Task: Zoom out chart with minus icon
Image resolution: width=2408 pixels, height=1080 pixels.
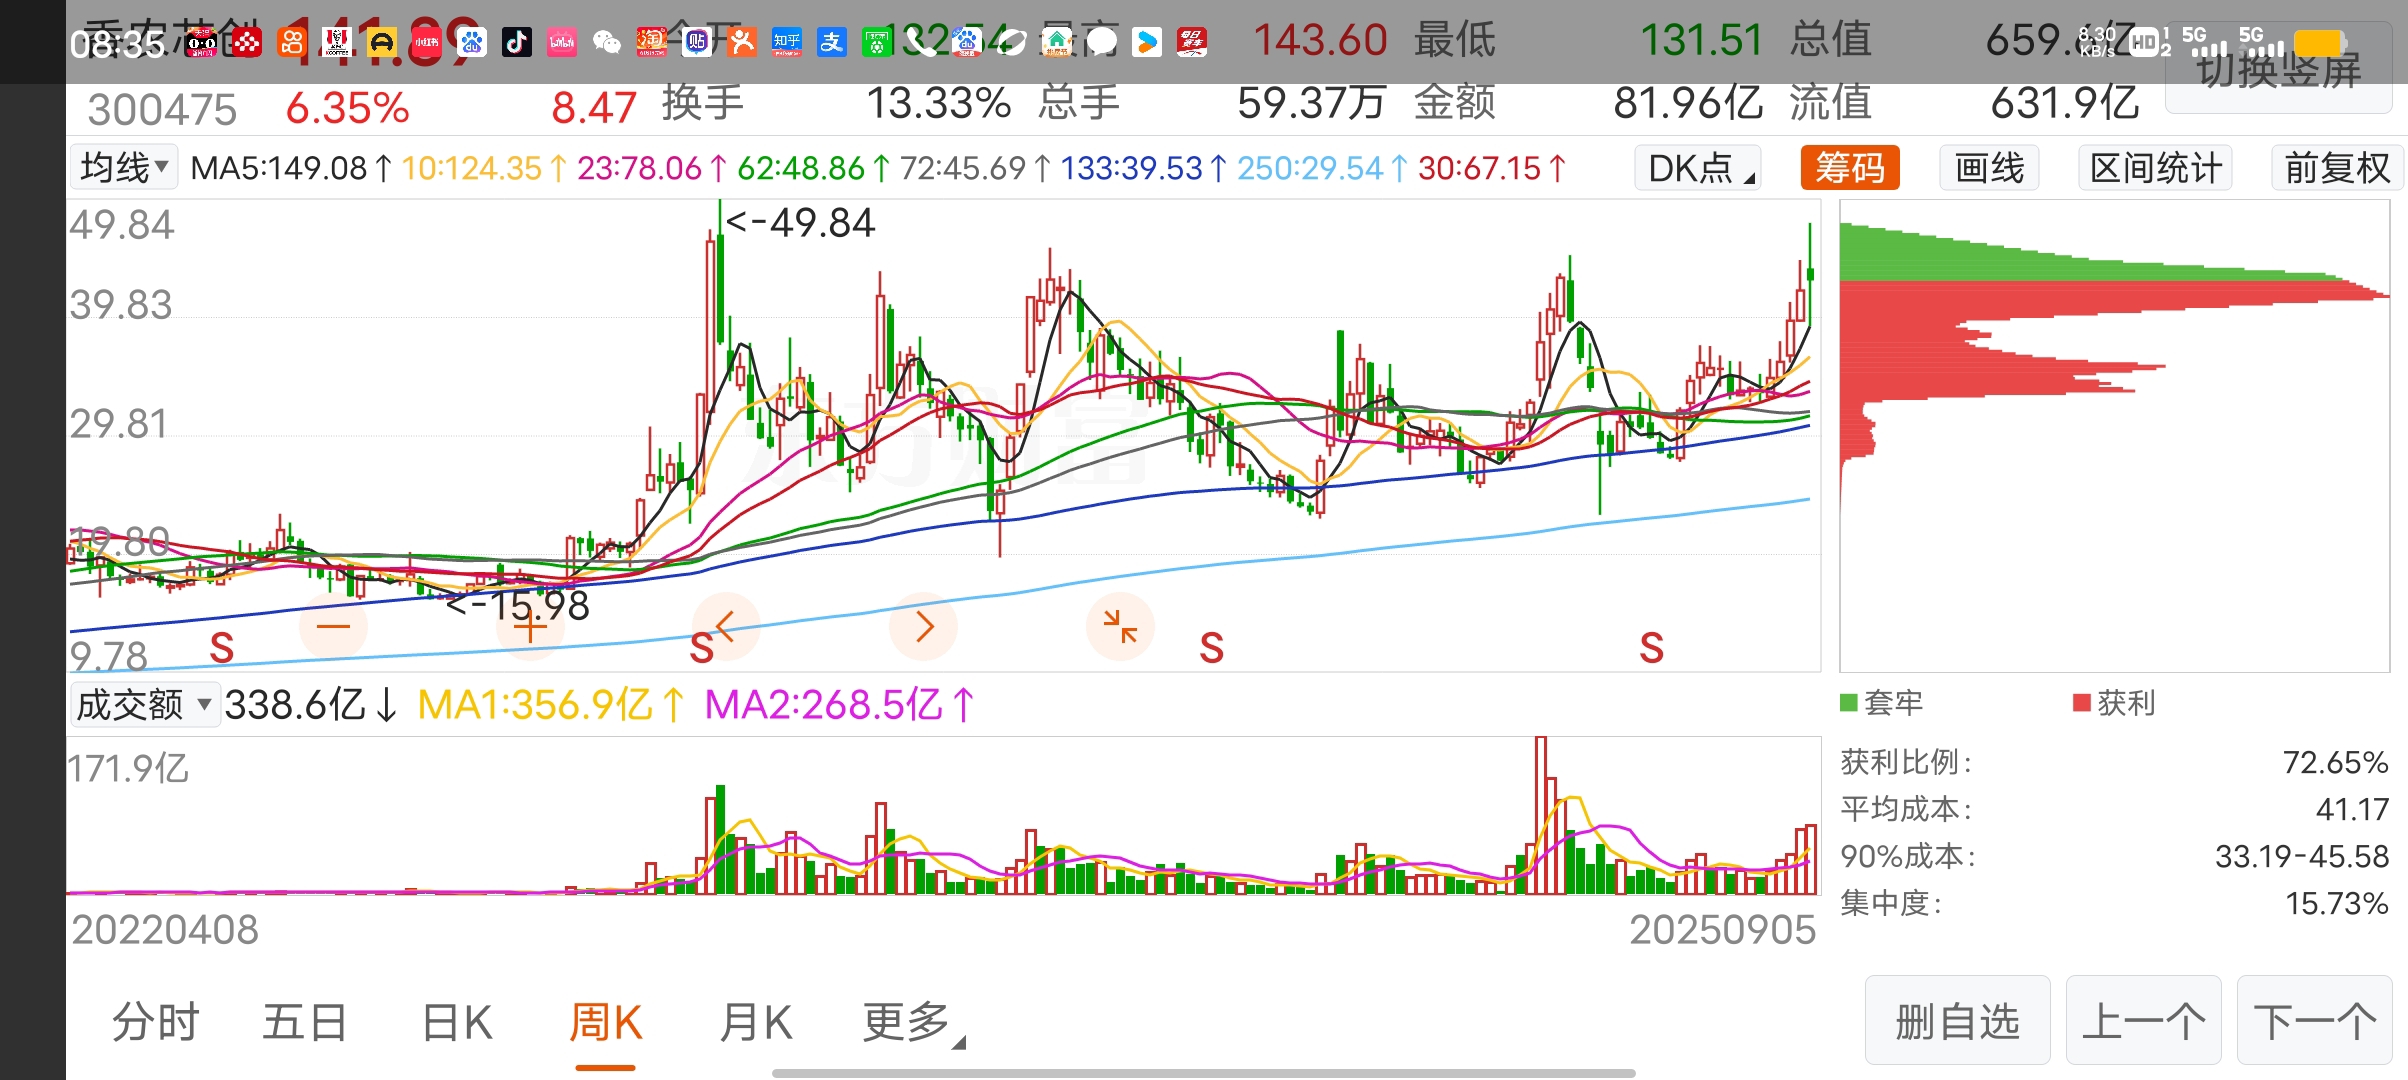Action: [333, 627]
